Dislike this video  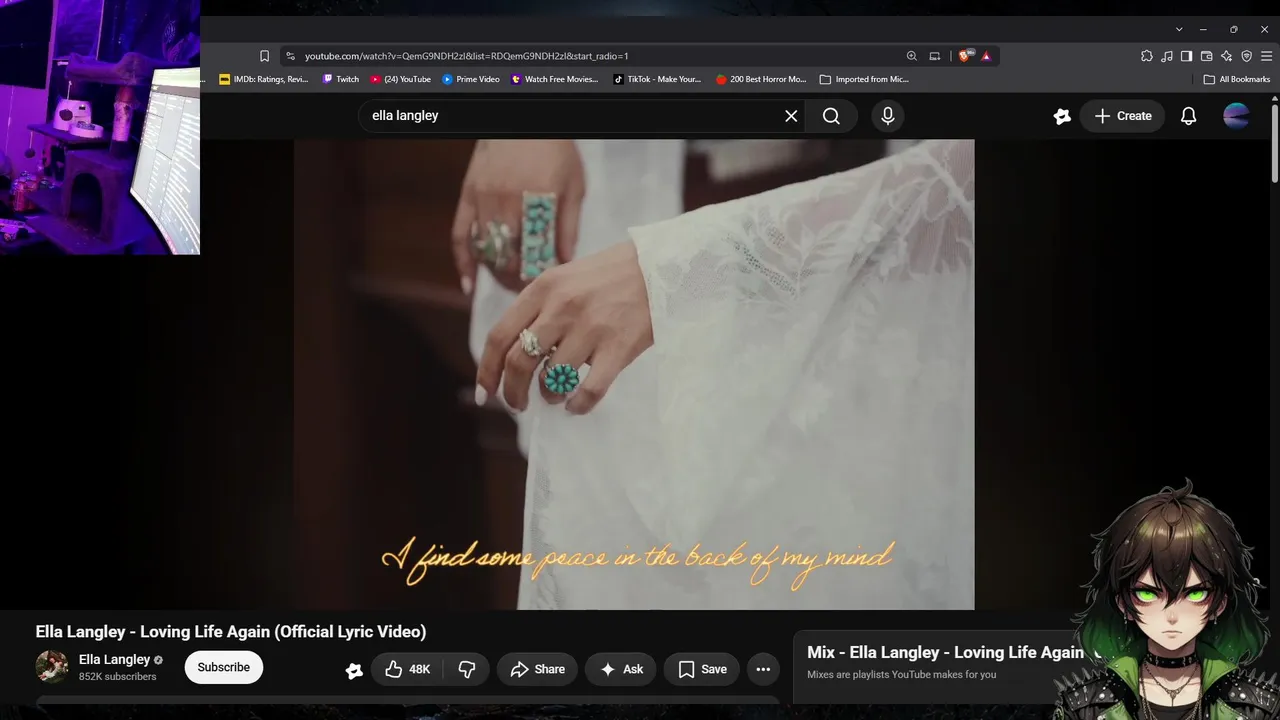coord(467,669)
